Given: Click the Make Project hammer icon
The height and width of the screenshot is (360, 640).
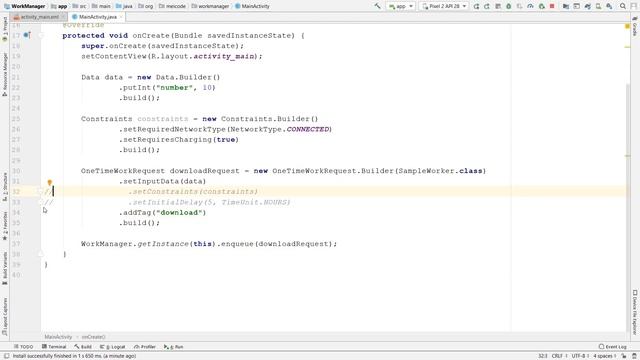Looking at the screenshot, I should [x=378, y=6].
